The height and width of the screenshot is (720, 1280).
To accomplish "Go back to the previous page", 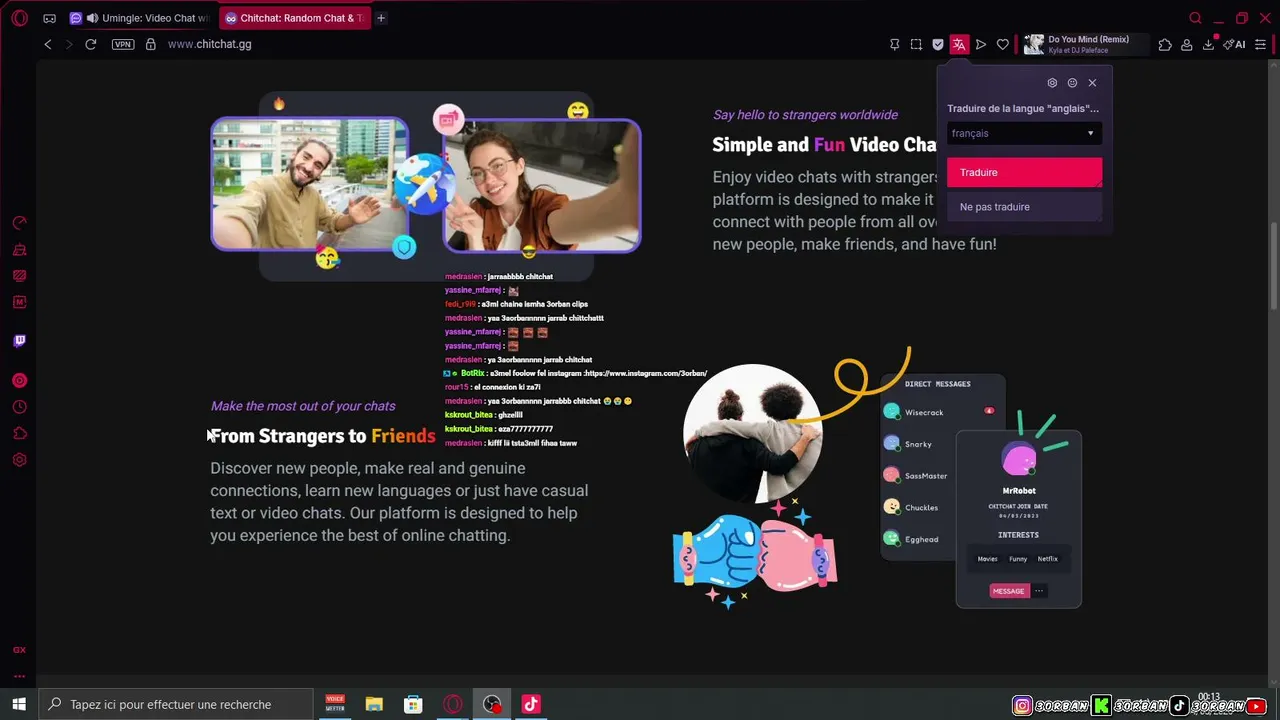I will 47,44.
